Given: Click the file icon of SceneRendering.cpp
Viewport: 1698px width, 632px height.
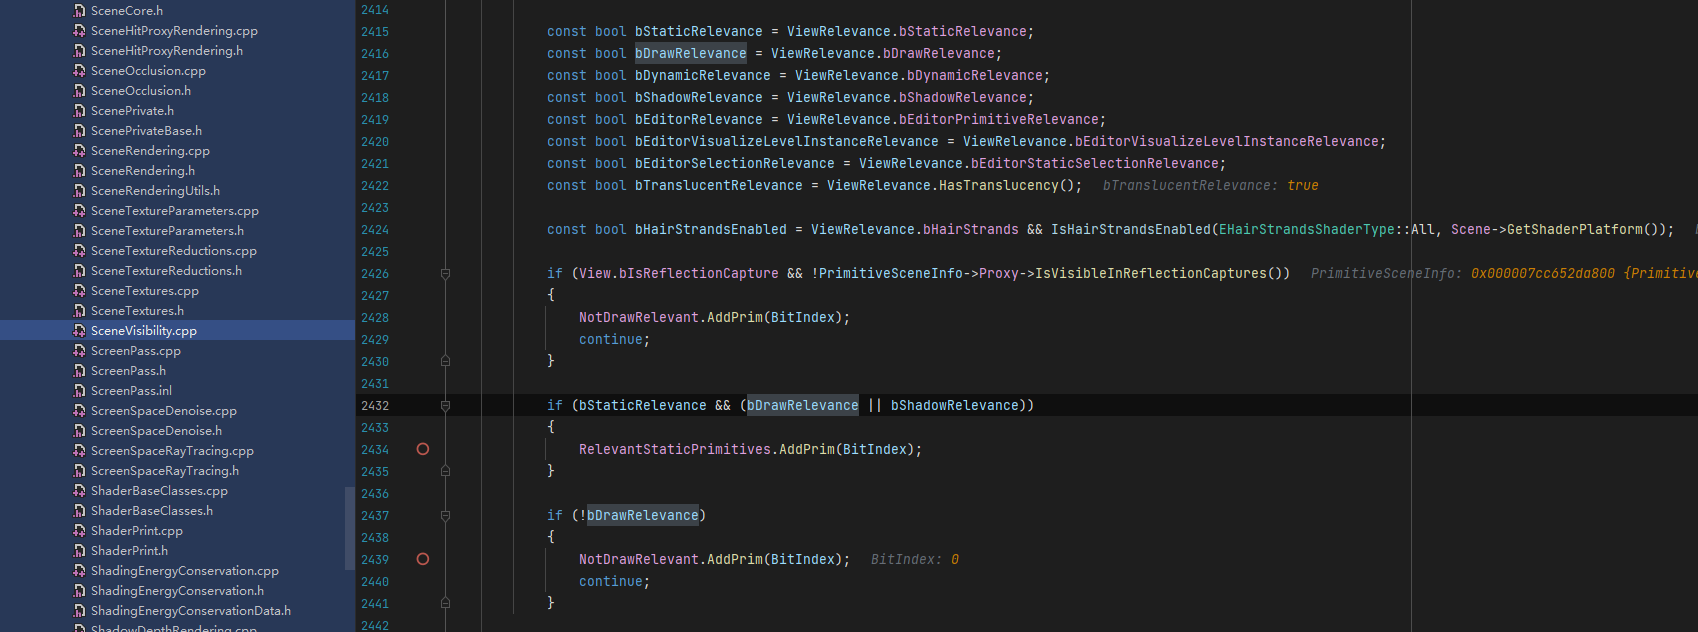Looking at the screenshot, I should pos(79,151).
